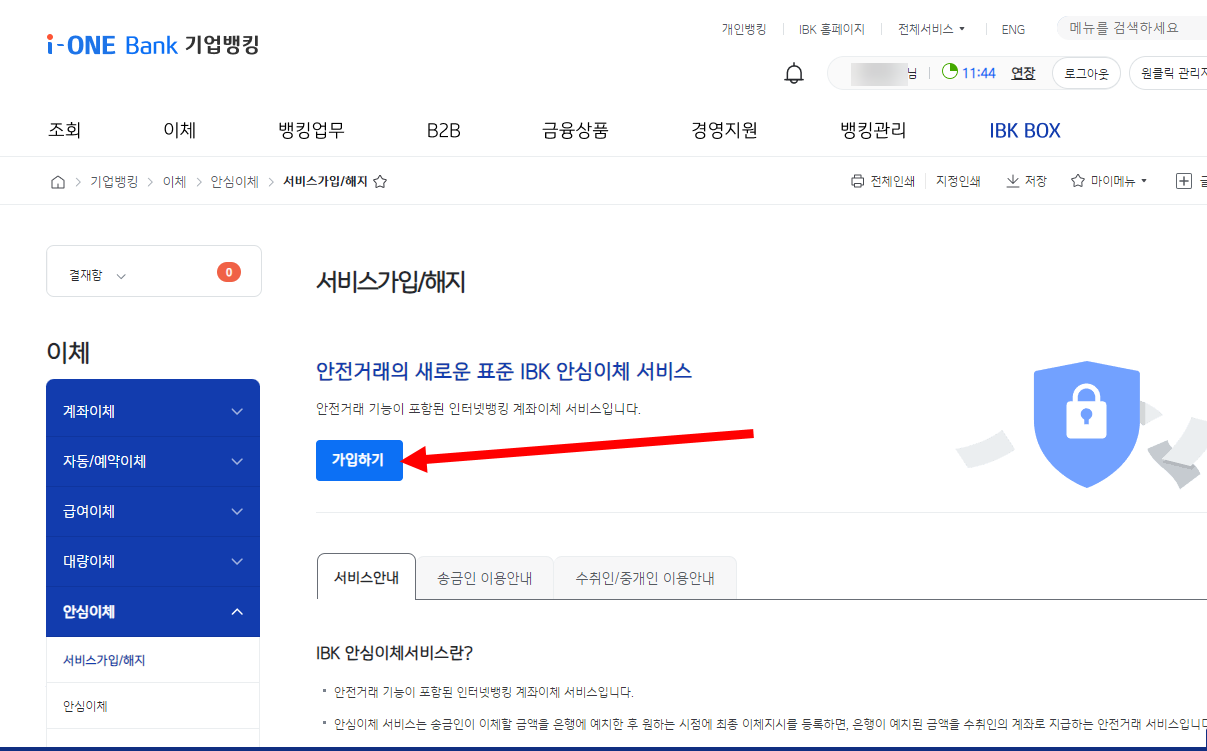
Task: Go to home via breadcrumb house icon
Action: [x=58, y=181]
